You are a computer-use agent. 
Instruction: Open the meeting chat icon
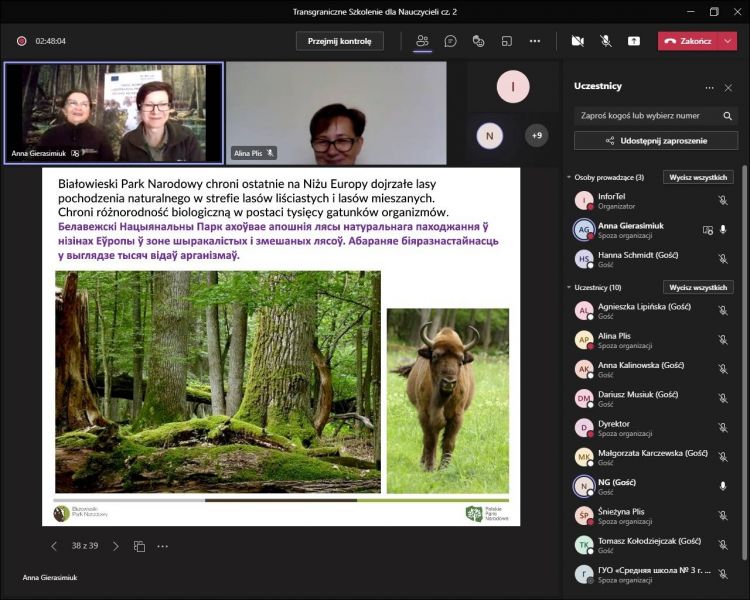click(451, 41)
